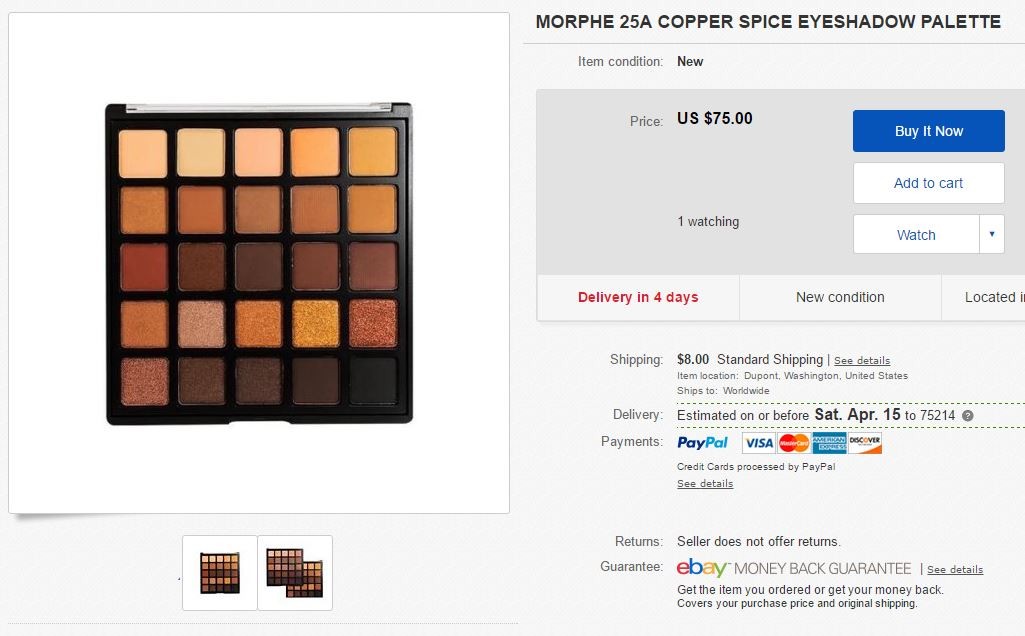Click the Visa card icon
The image size is (1025, 636).
pyautogui.click(x=759, y=443)
